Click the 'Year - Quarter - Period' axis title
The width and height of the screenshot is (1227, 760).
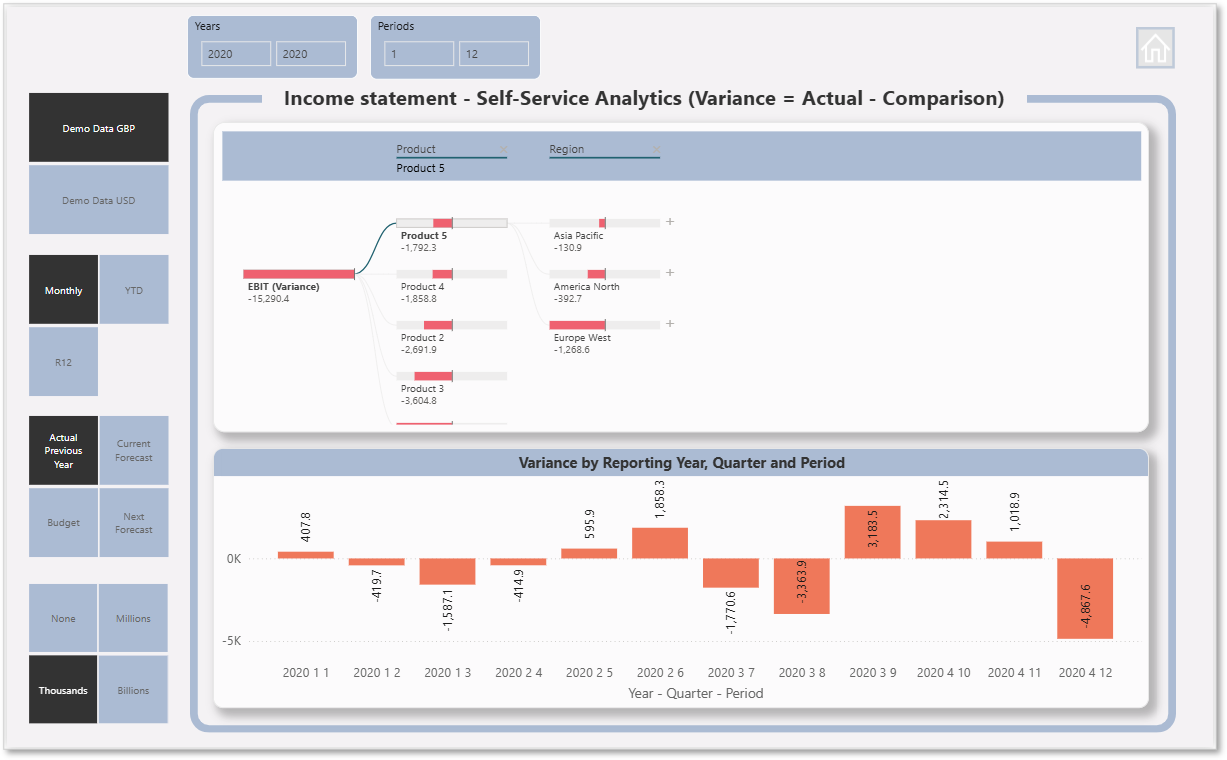[x=695, y=693]
